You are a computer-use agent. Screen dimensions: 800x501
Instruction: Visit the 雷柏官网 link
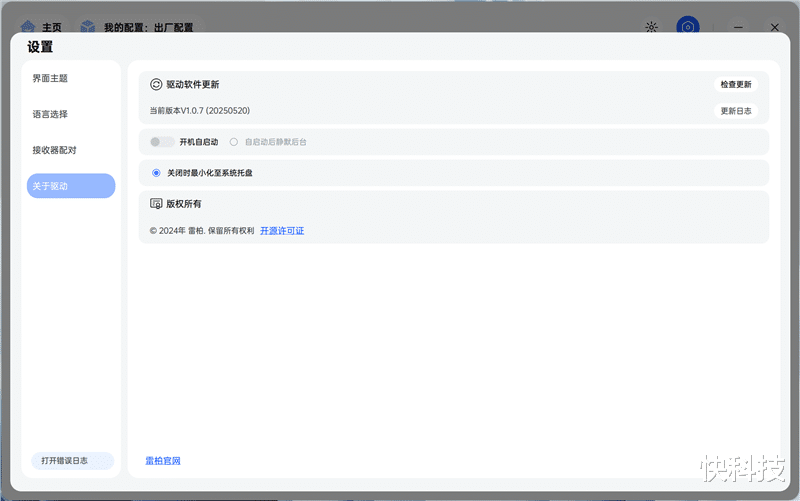(x=163, y=461)
